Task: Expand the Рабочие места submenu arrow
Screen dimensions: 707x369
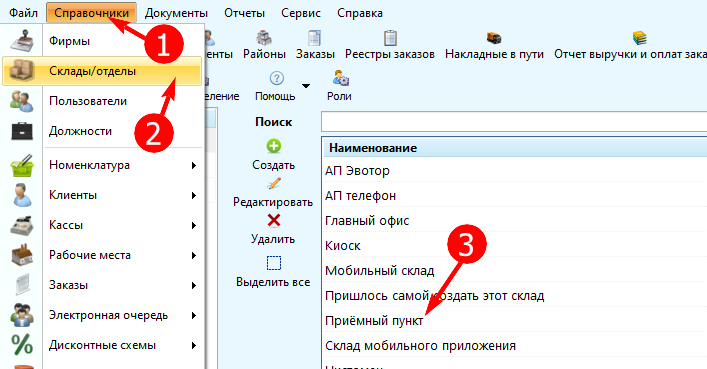Action: 194,255
